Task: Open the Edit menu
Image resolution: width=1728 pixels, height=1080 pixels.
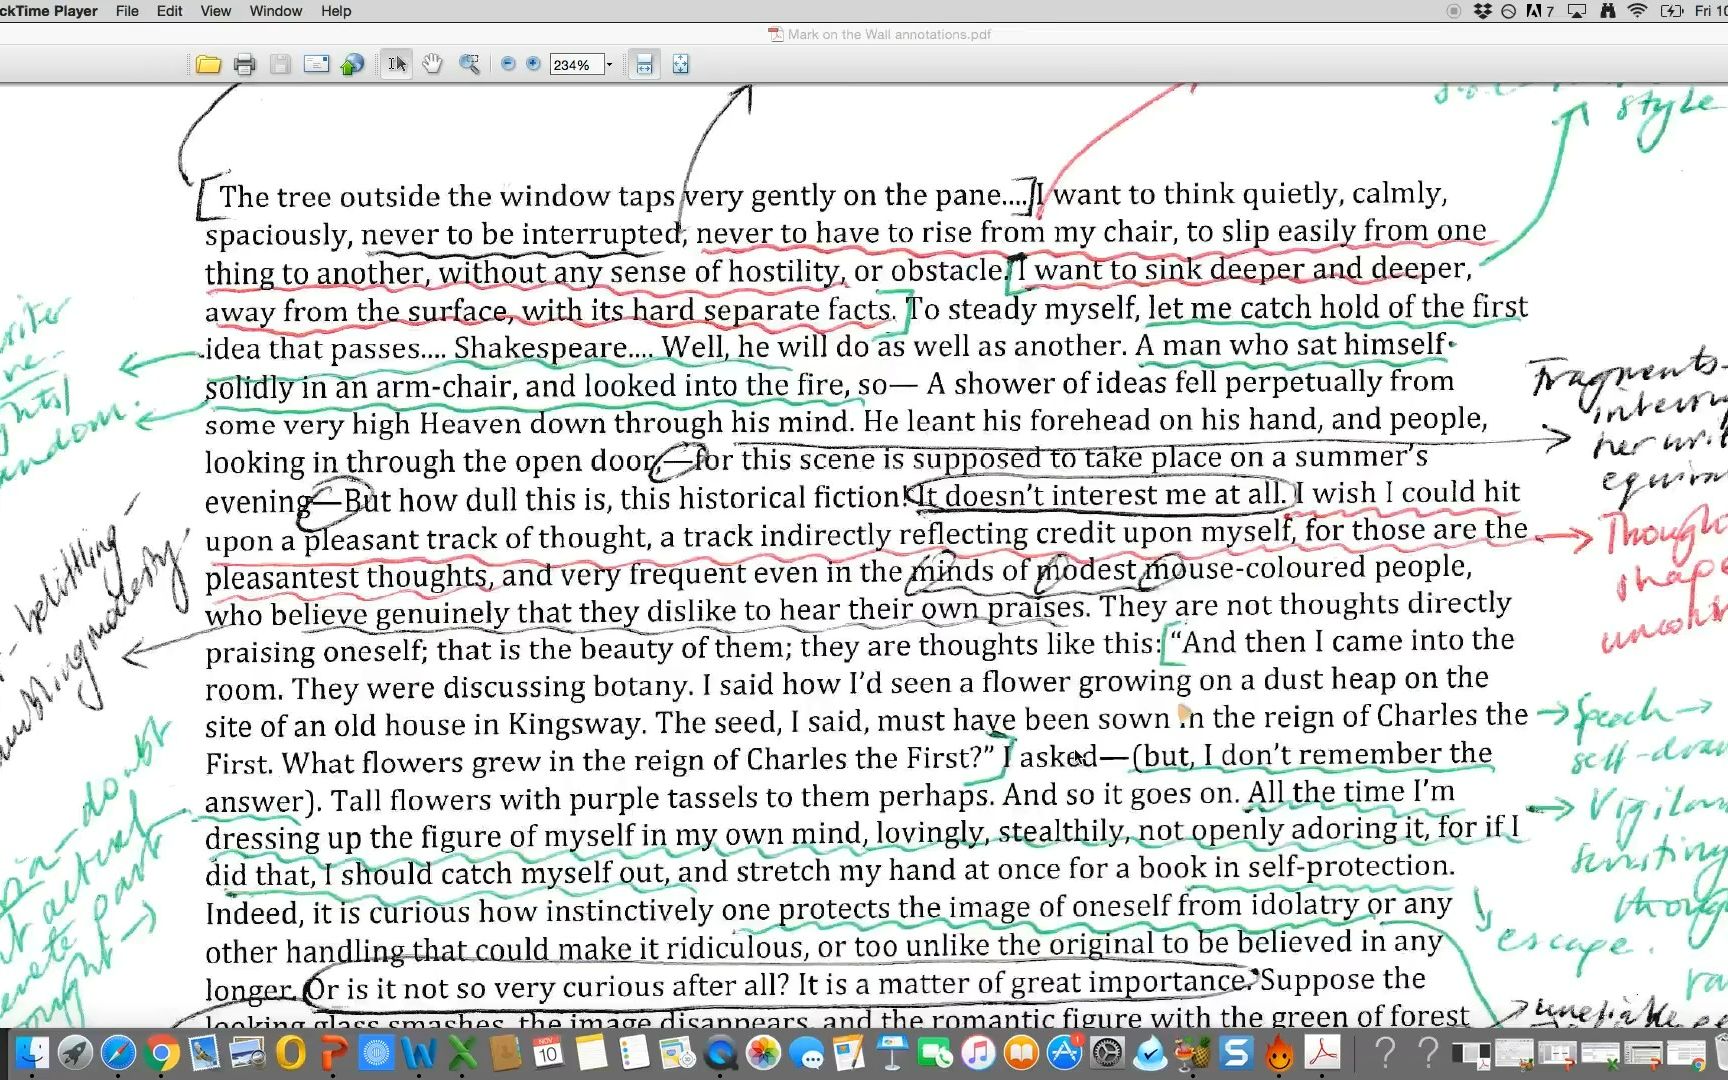Action: point(169,11)
